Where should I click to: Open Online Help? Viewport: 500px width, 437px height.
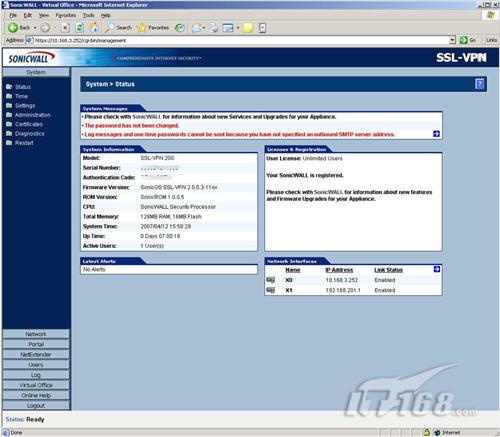tap(36, 395)
